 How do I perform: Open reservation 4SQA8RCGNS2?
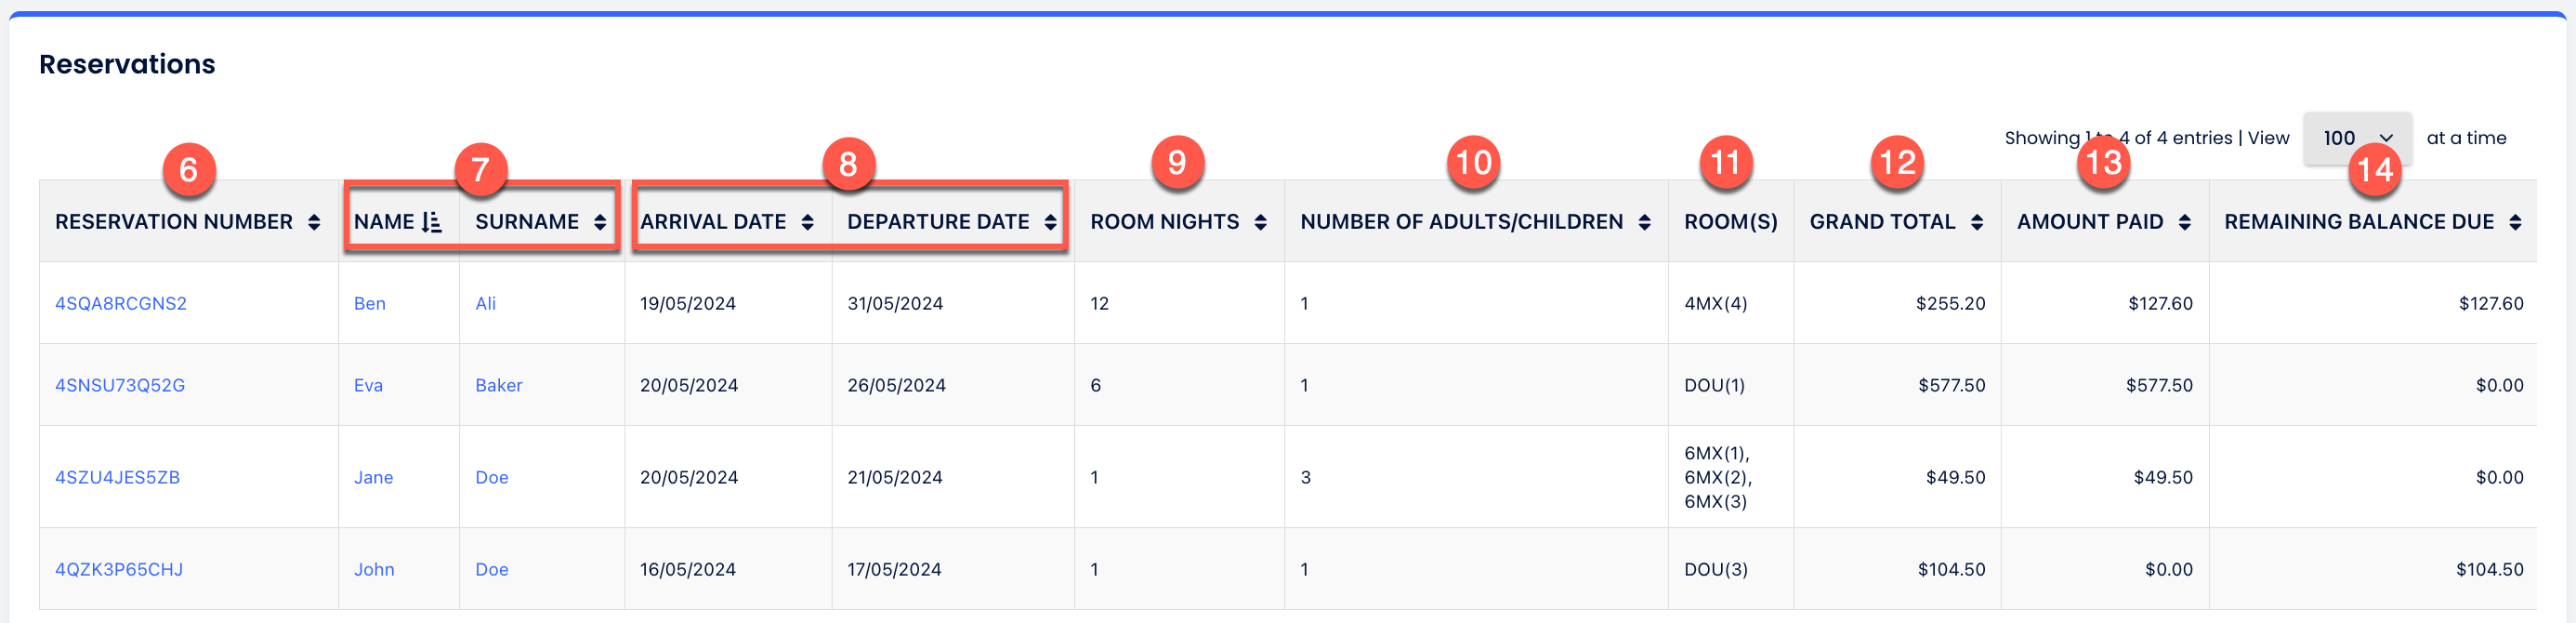120,303
